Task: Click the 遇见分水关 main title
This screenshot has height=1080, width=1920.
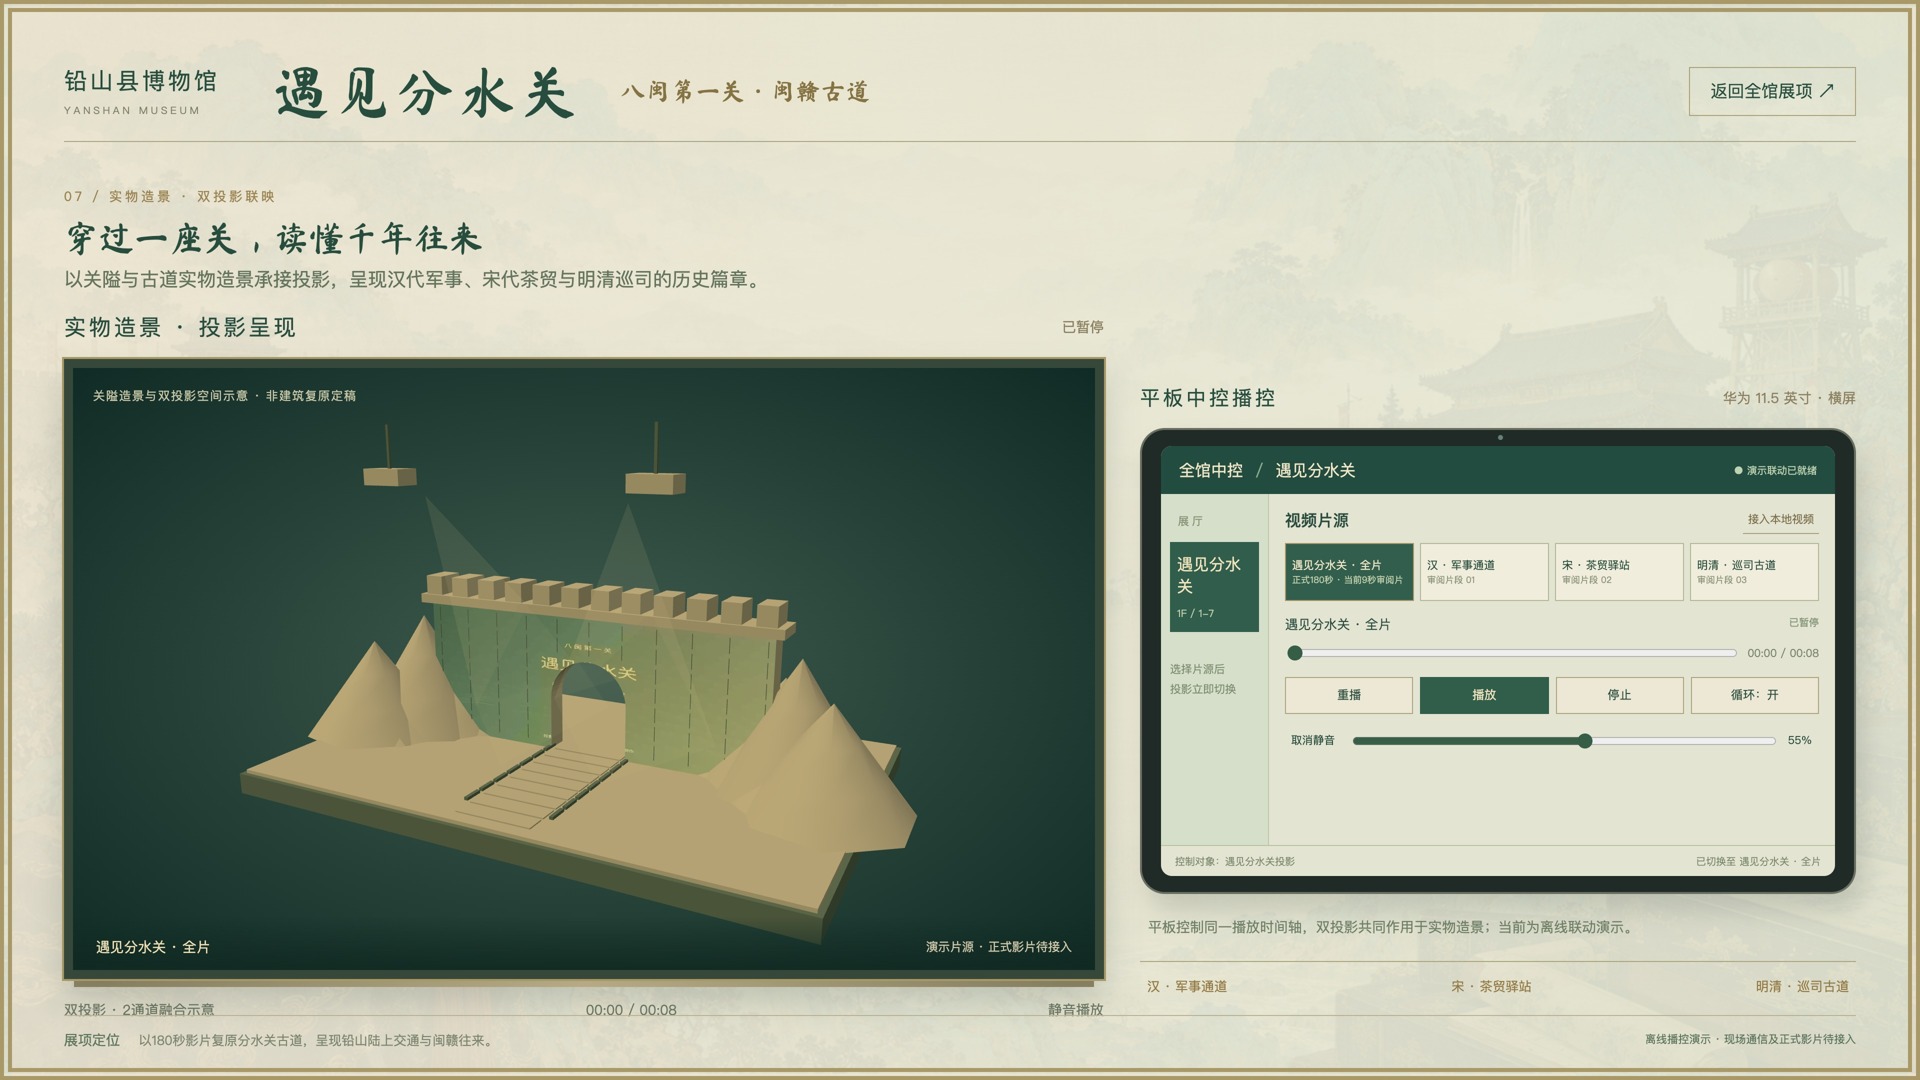Action: [424, 94]
